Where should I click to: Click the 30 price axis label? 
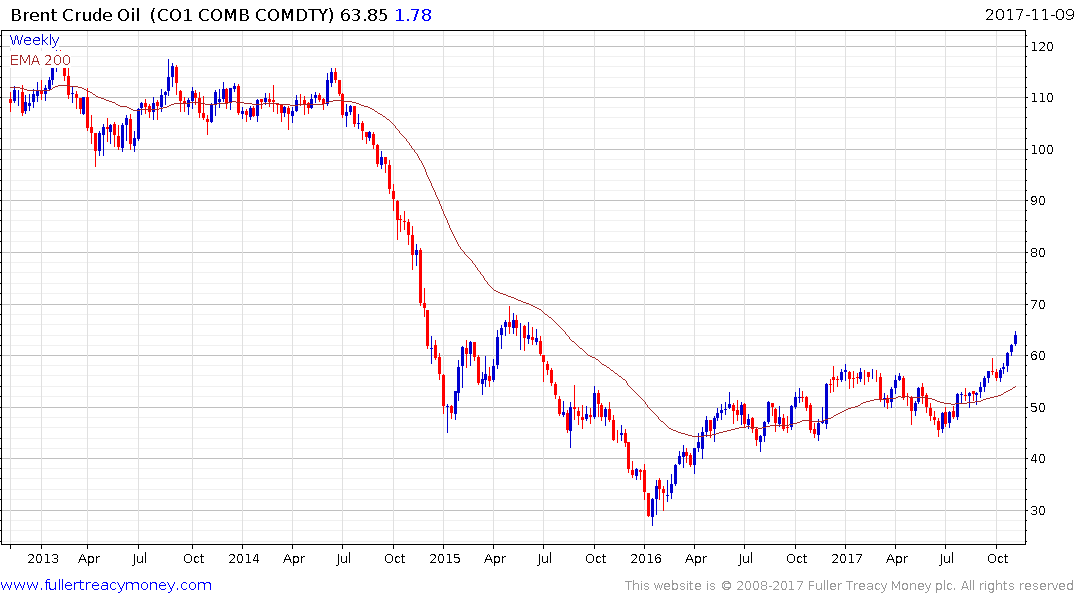1038,511
